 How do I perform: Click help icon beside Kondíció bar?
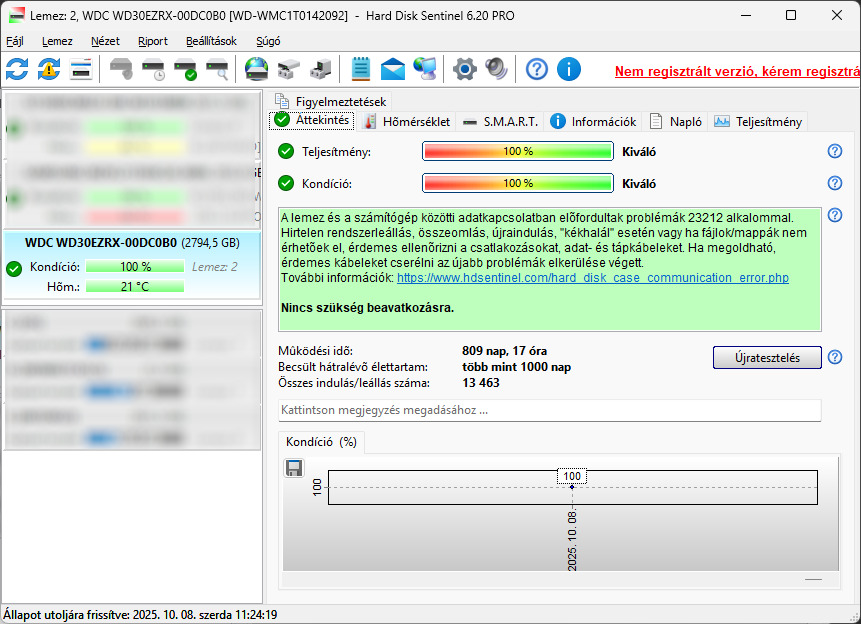(835, 183)
